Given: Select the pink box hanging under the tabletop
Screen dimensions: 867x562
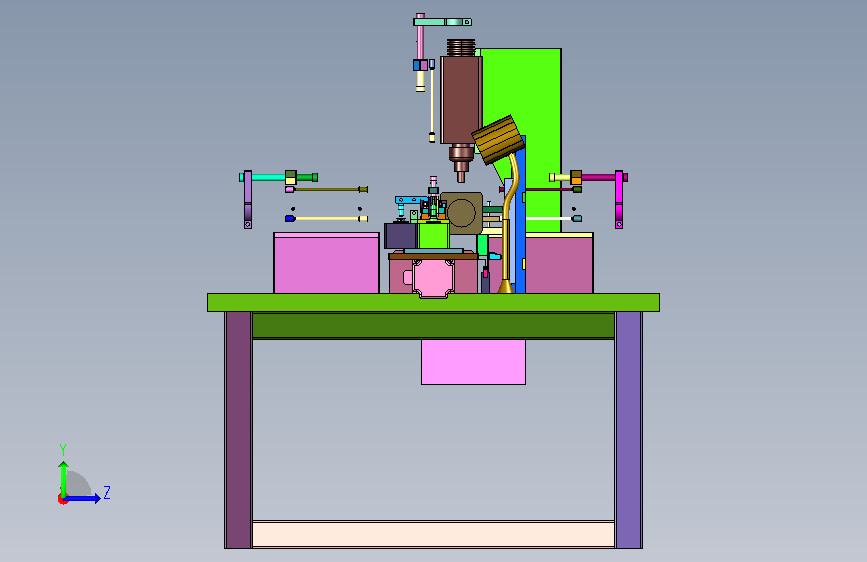Looking at the screenshot, I should (473, 362).
